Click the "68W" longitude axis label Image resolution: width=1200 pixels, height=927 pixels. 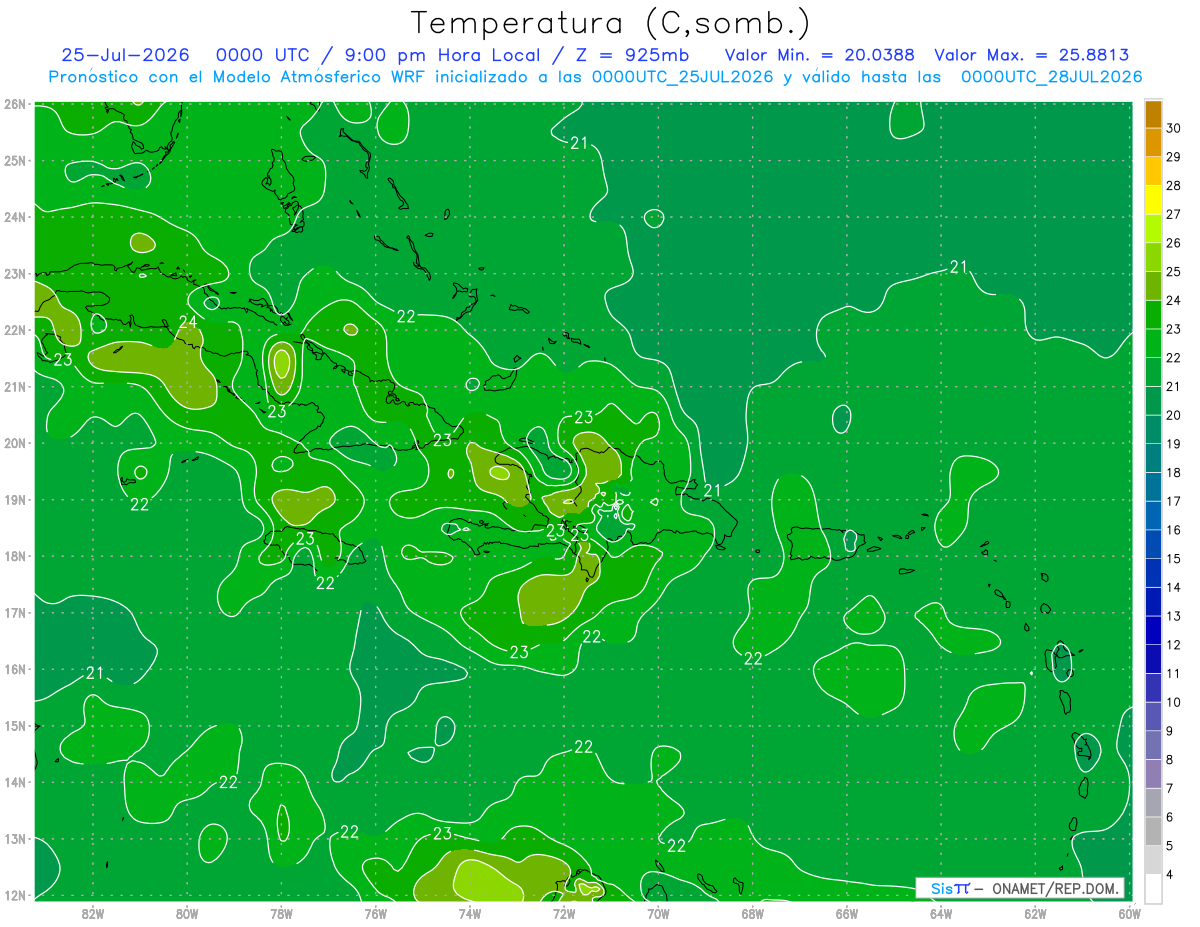[x=752, y=913]
